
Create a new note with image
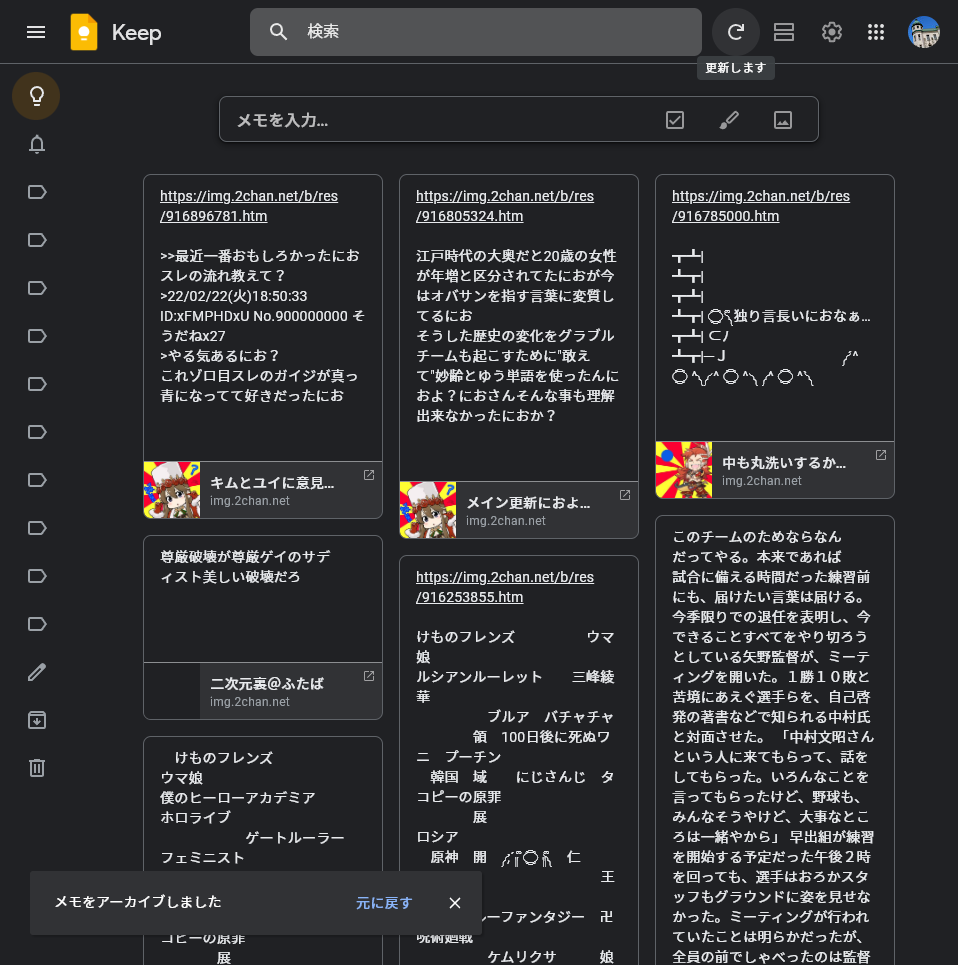tap(783, 120)
